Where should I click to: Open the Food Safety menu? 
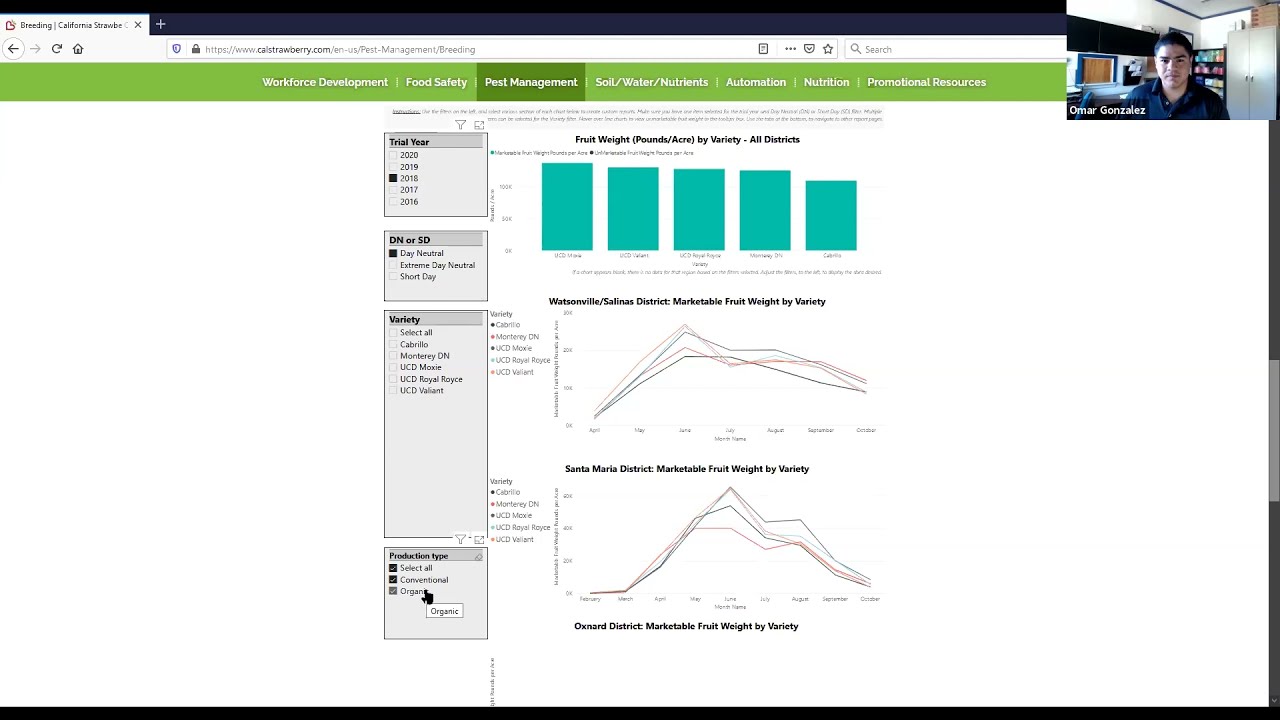click(x=436, y=82)
